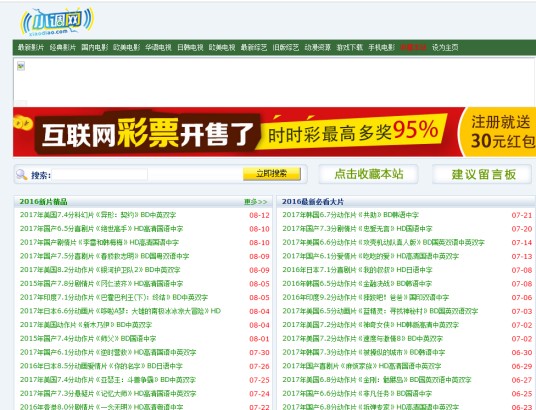This screenshot has height=410, width=536.
Task: Open 动漫资源 in navigation bar
Action: [318, 48]
